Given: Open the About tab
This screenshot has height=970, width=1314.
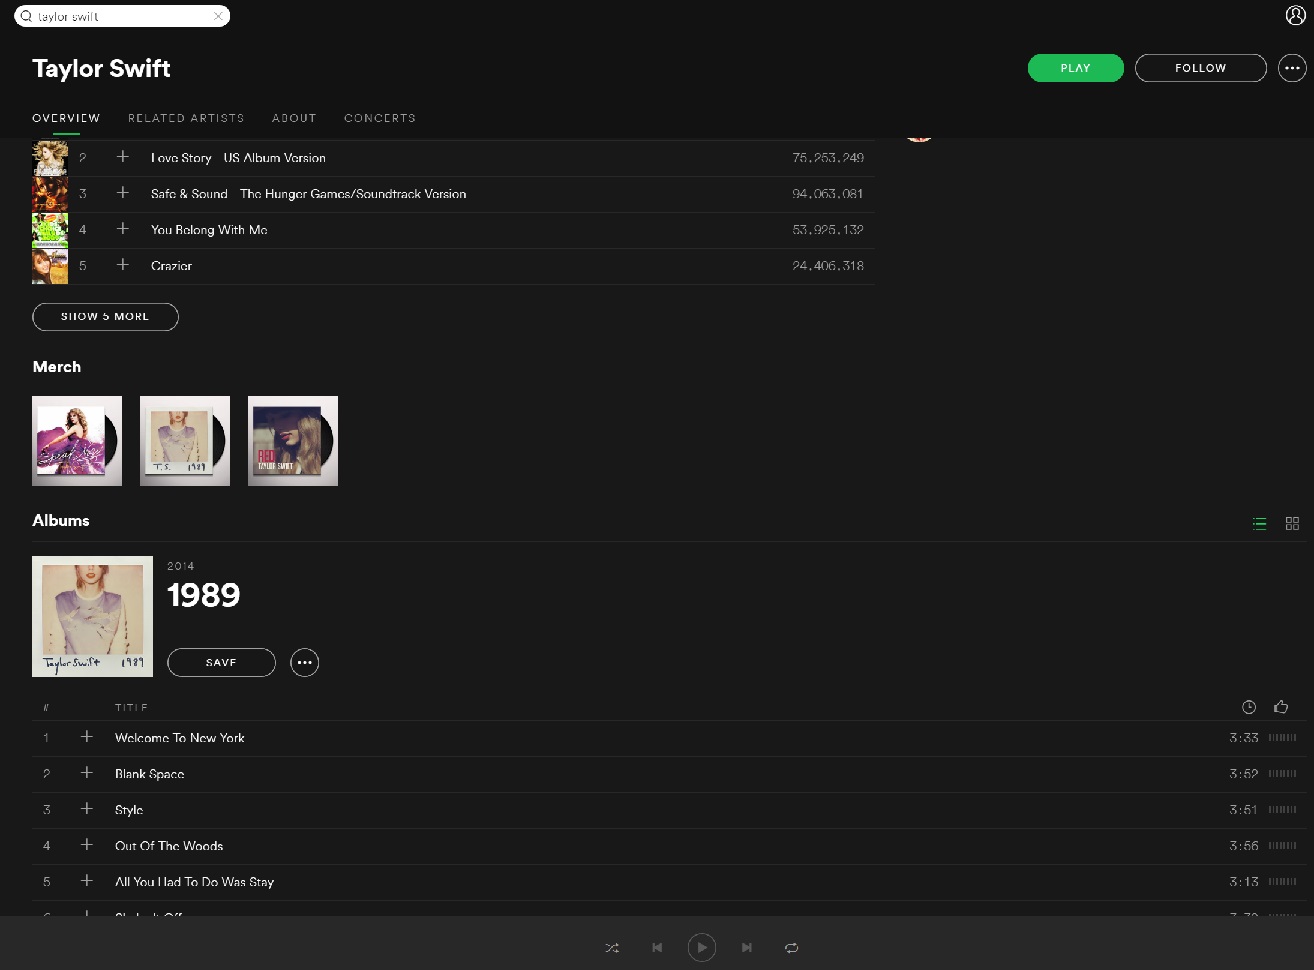Looking at the screenshot, I should [x=294, y=118].
